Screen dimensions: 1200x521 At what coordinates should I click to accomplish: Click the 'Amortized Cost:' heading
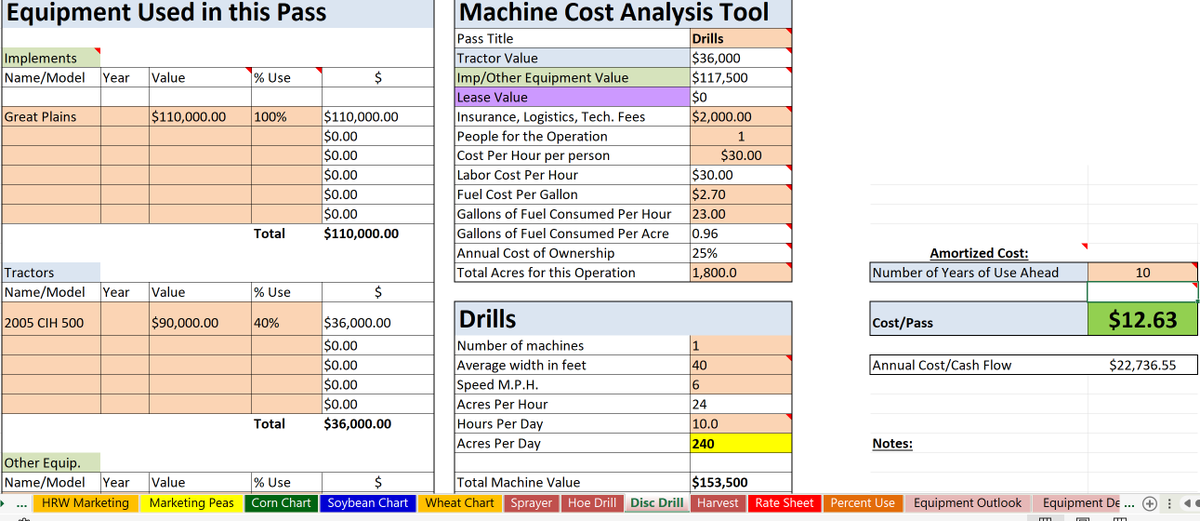coord(978,254)
